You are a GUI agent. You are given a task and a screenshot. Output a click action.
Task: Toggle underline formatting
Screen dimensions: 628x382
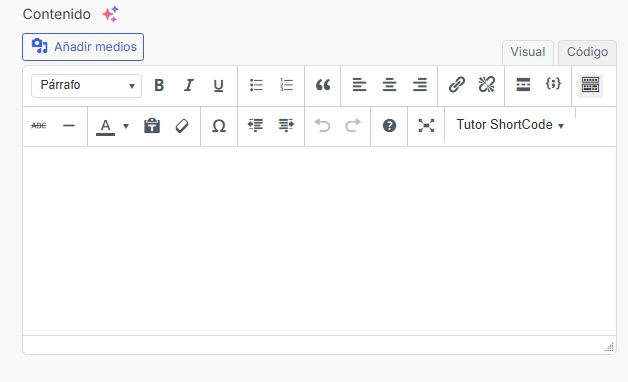tap(218, 85)
